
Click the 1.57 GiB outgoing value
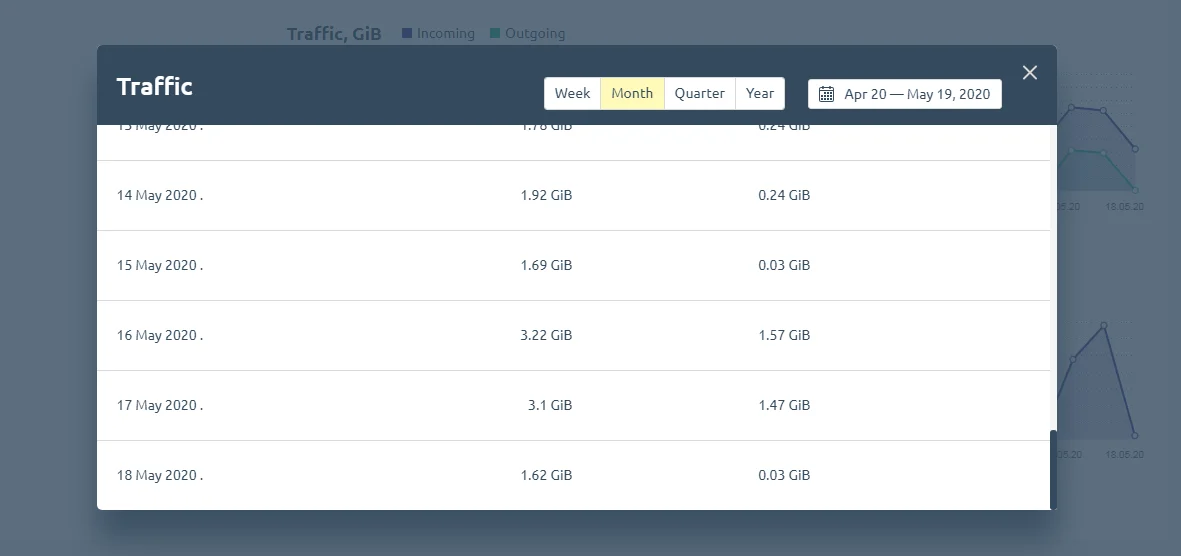[784, 335]
